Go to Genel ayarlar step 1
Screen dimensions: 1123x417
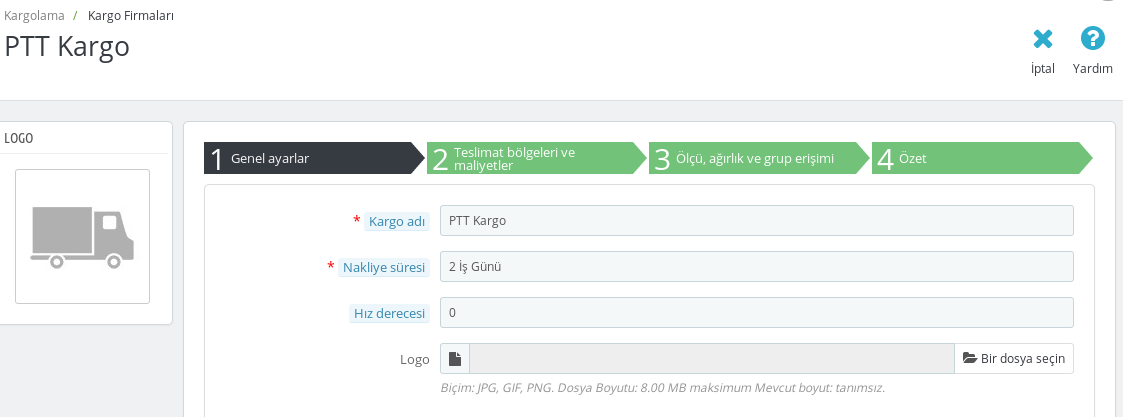pos(312,159)
